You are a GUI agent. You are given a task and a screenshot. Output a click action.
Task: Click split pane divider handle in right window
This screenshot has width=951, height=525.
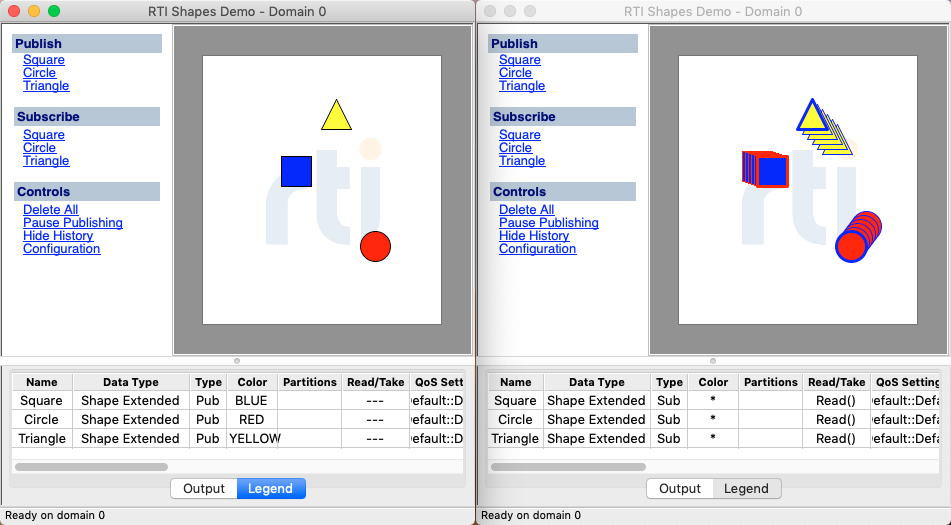coord(713,361)
